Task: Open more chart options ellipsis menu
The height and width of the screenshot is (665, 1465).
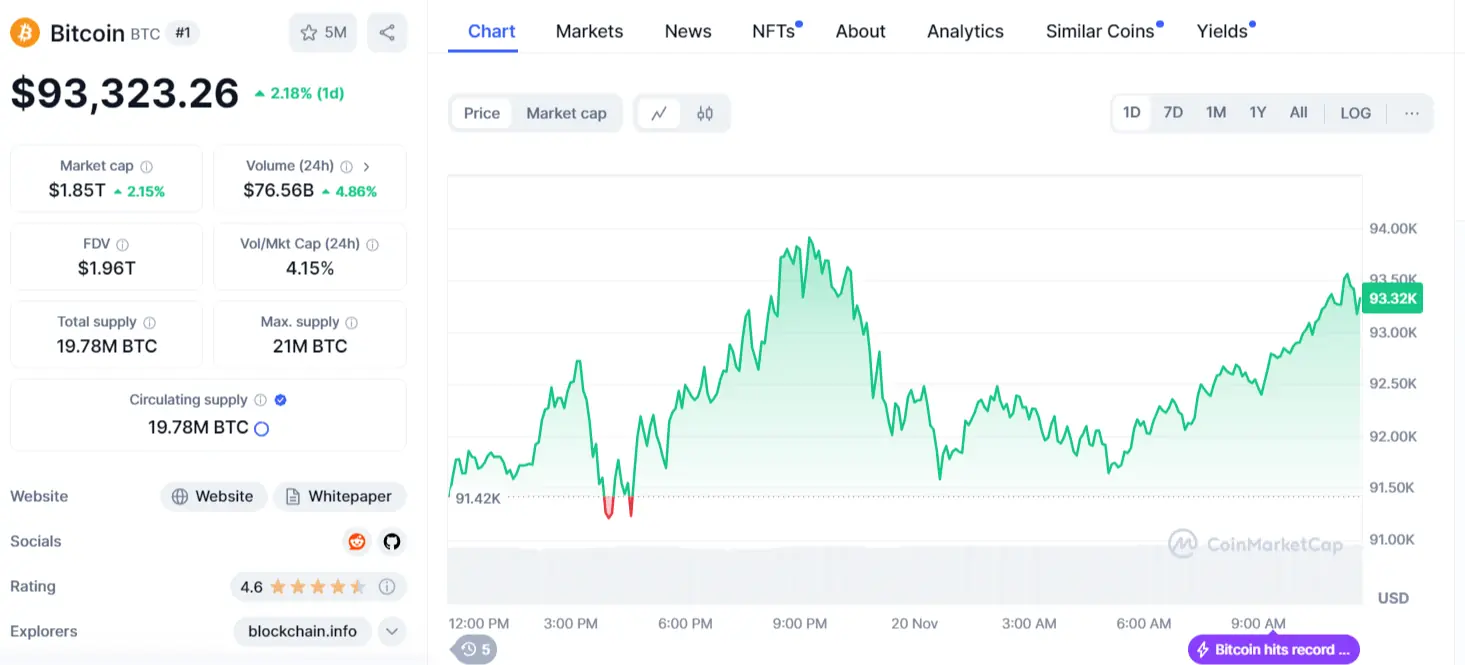Action: (1411, 113)
